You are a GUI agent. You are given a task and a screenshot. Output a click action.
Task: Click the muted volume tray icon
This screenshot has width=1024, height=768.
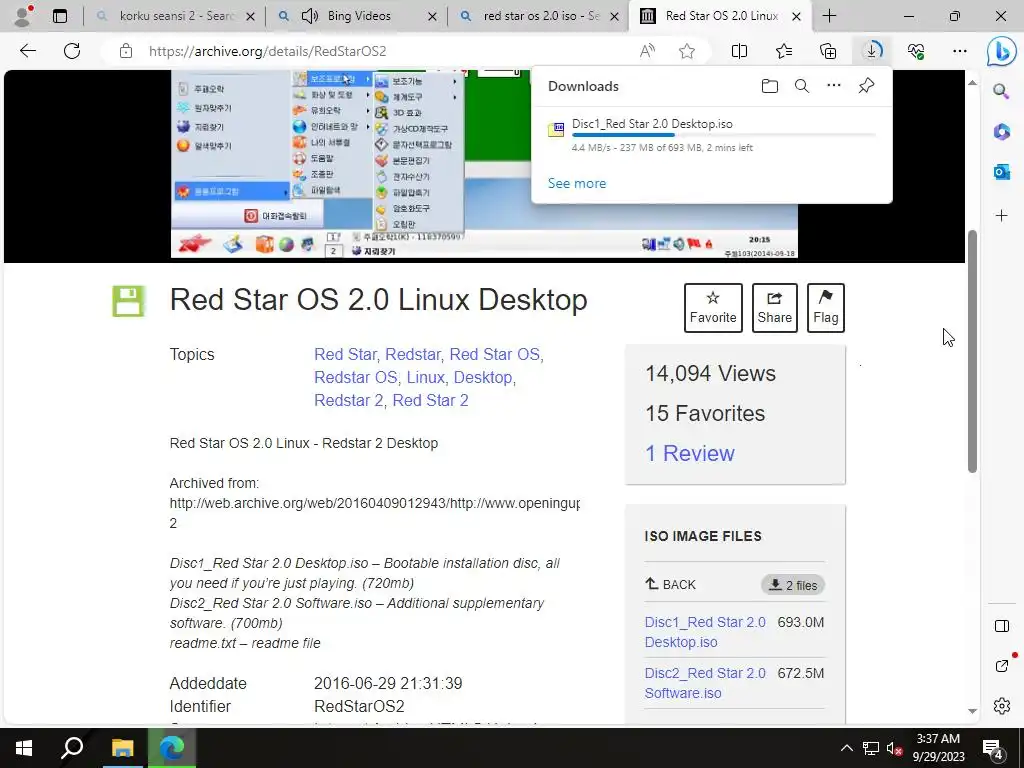[x=894, y=749]
